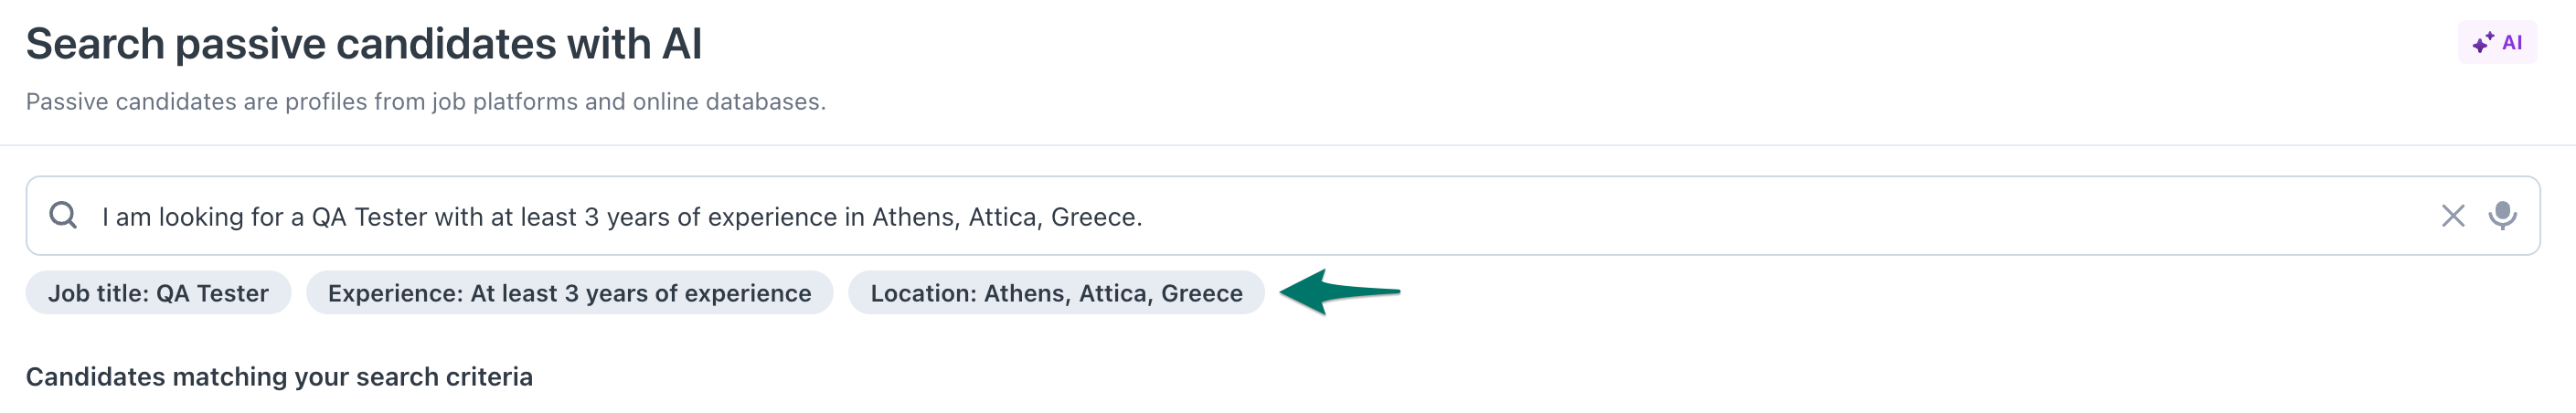Viewport: 2576px width, 413px height.
Task: Click the Search passive candidates with AI heading
Action: tap(364, 44)
